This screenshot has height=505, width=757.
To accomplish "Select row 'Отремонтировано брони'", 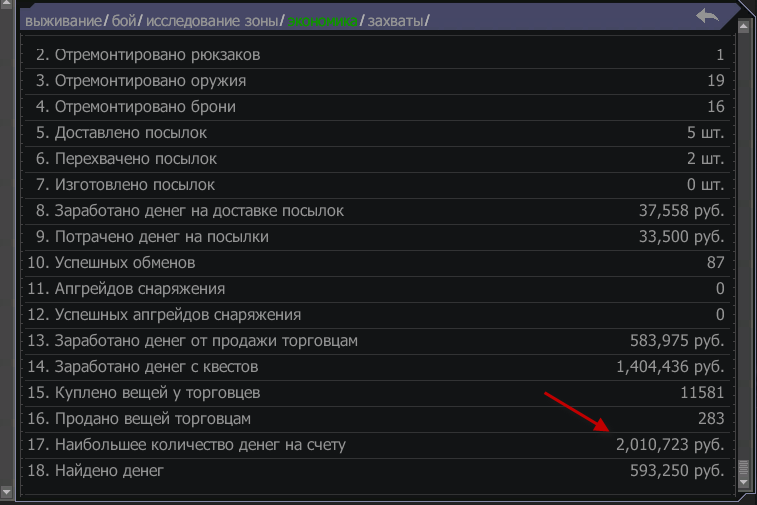I will pyautogui.click(x=379, y=107).
